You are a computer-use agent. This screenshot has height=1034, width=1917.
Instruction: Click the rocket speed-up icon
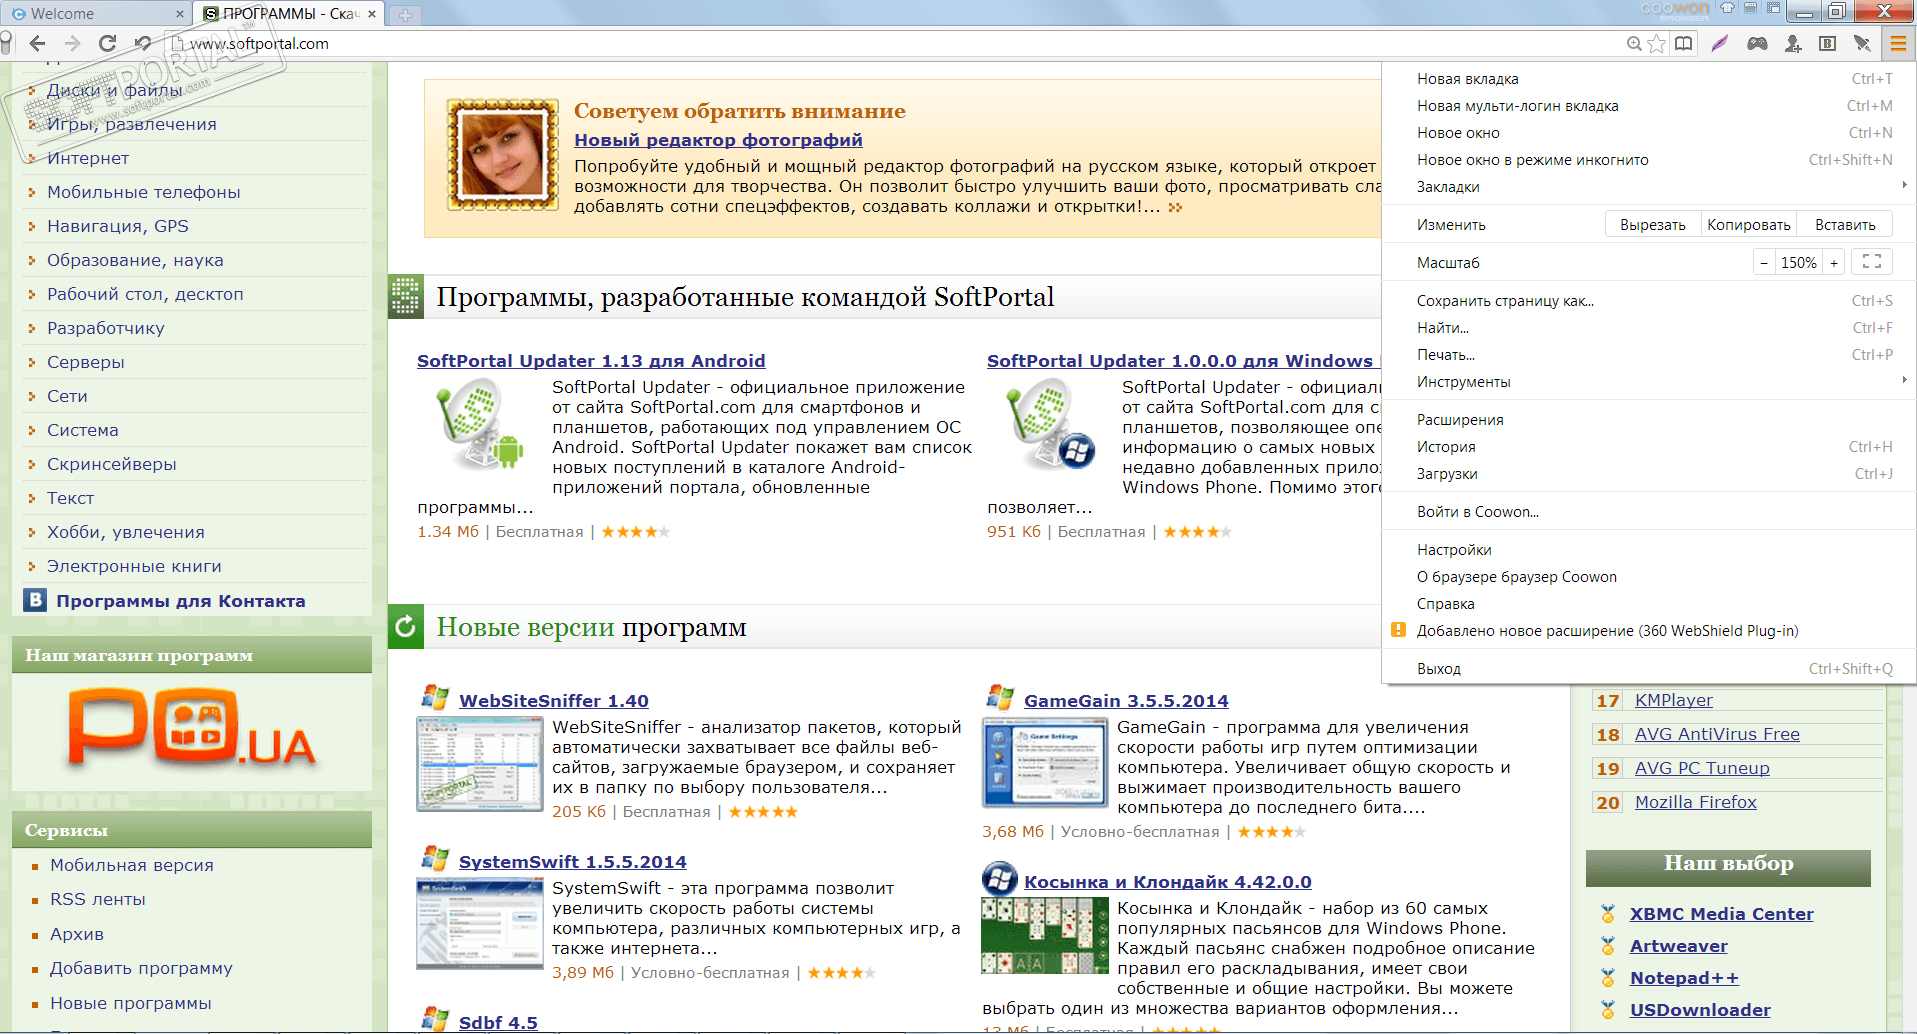tap(1861, 43)
